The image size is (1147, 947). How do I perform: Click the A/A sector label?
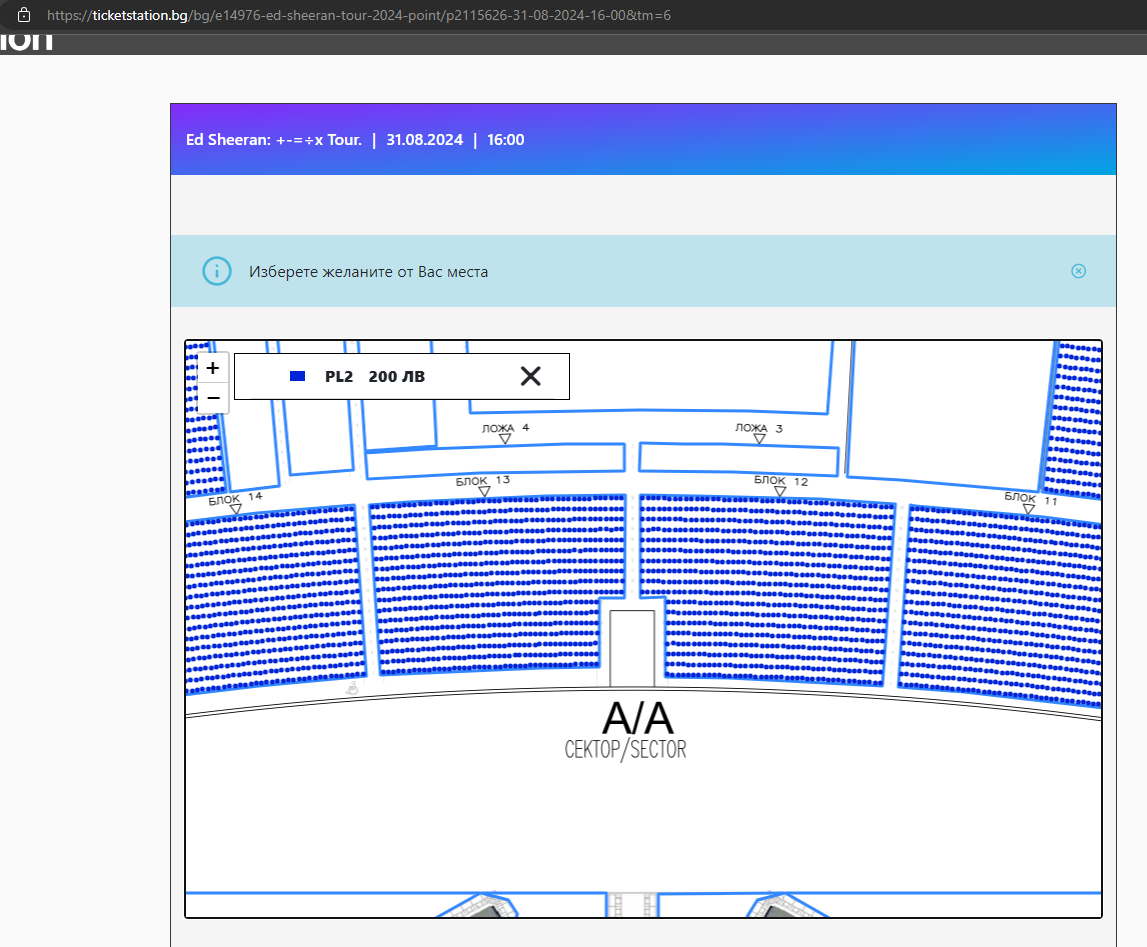pyautogui.click(x=637, y=720)
